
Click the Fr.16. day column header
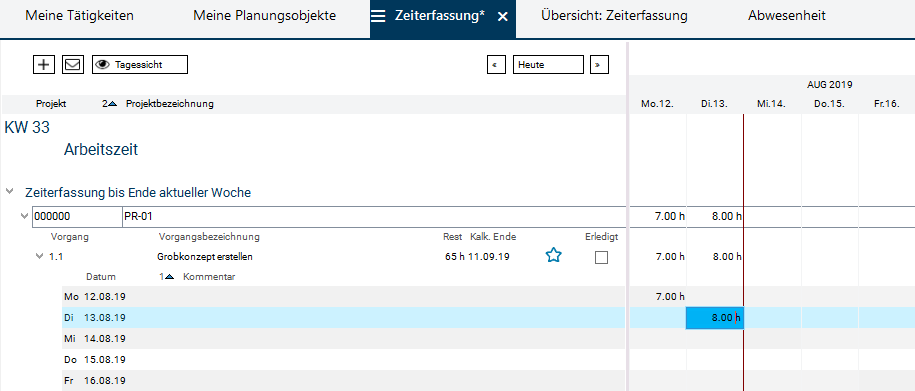(886, 104)
